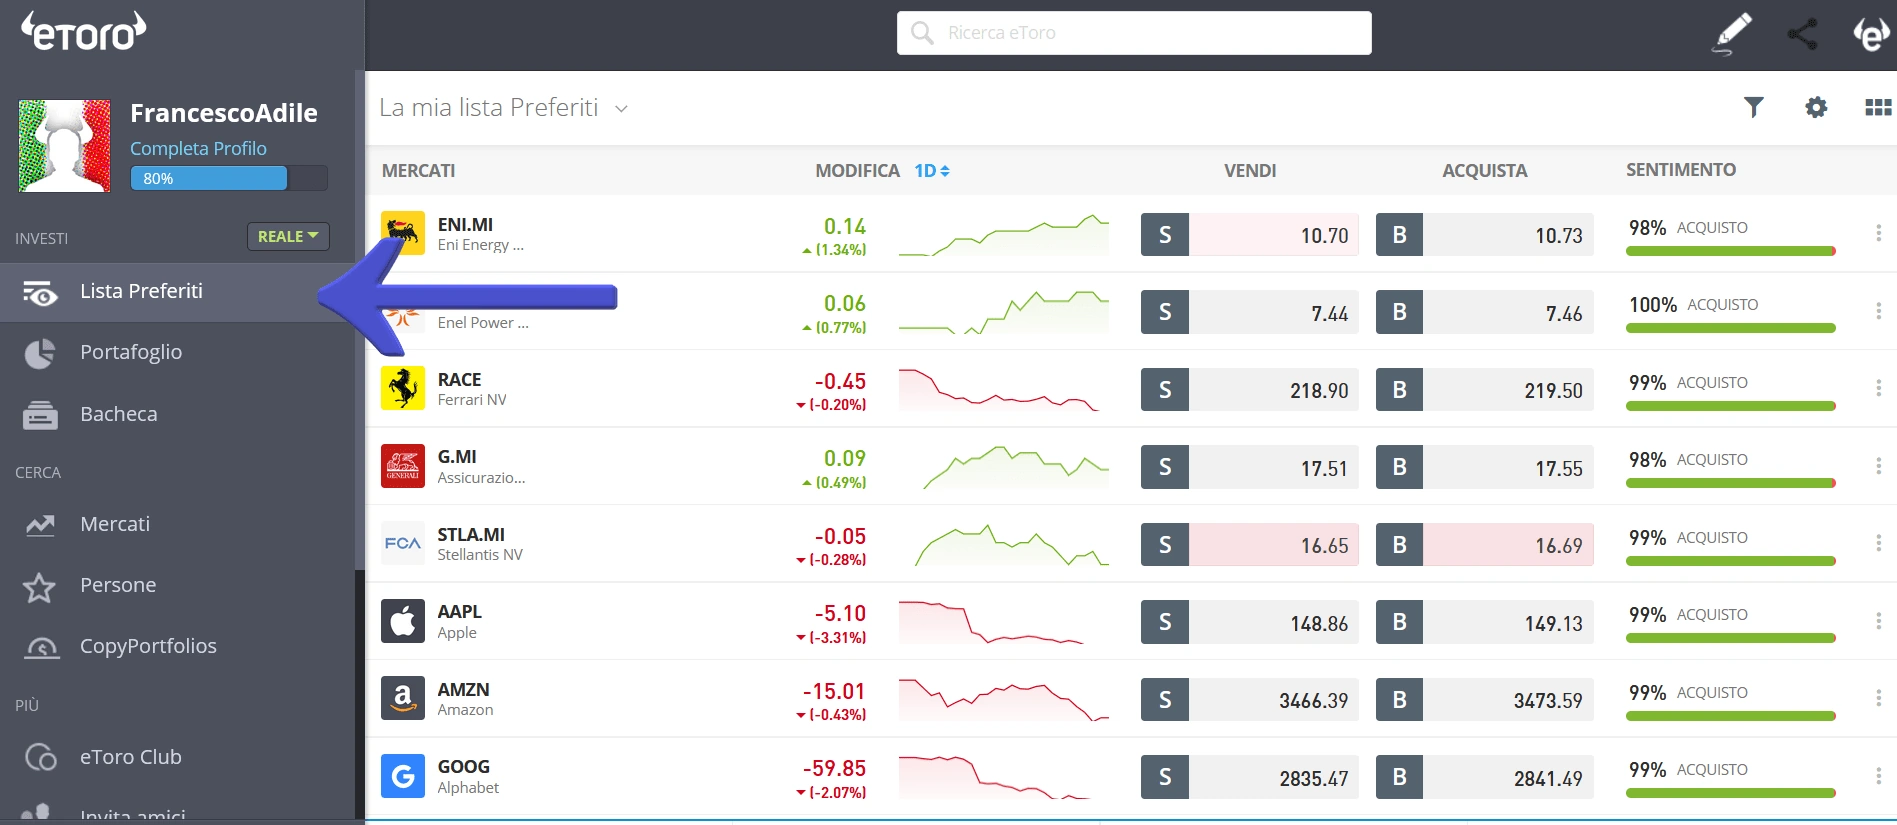Click the Generali G.MI logo

pyautogui.click(x=403, y=466)
